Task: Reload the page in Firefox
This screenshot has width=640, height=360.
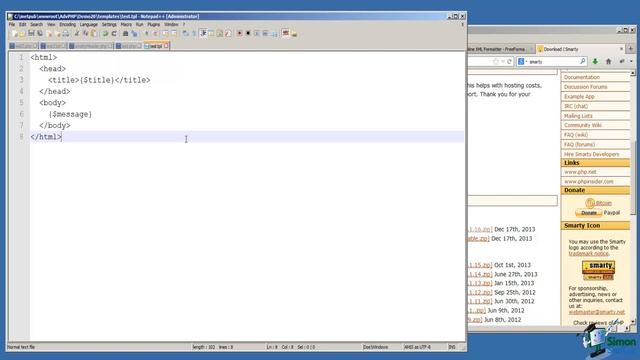Action: tap(509, 62)
